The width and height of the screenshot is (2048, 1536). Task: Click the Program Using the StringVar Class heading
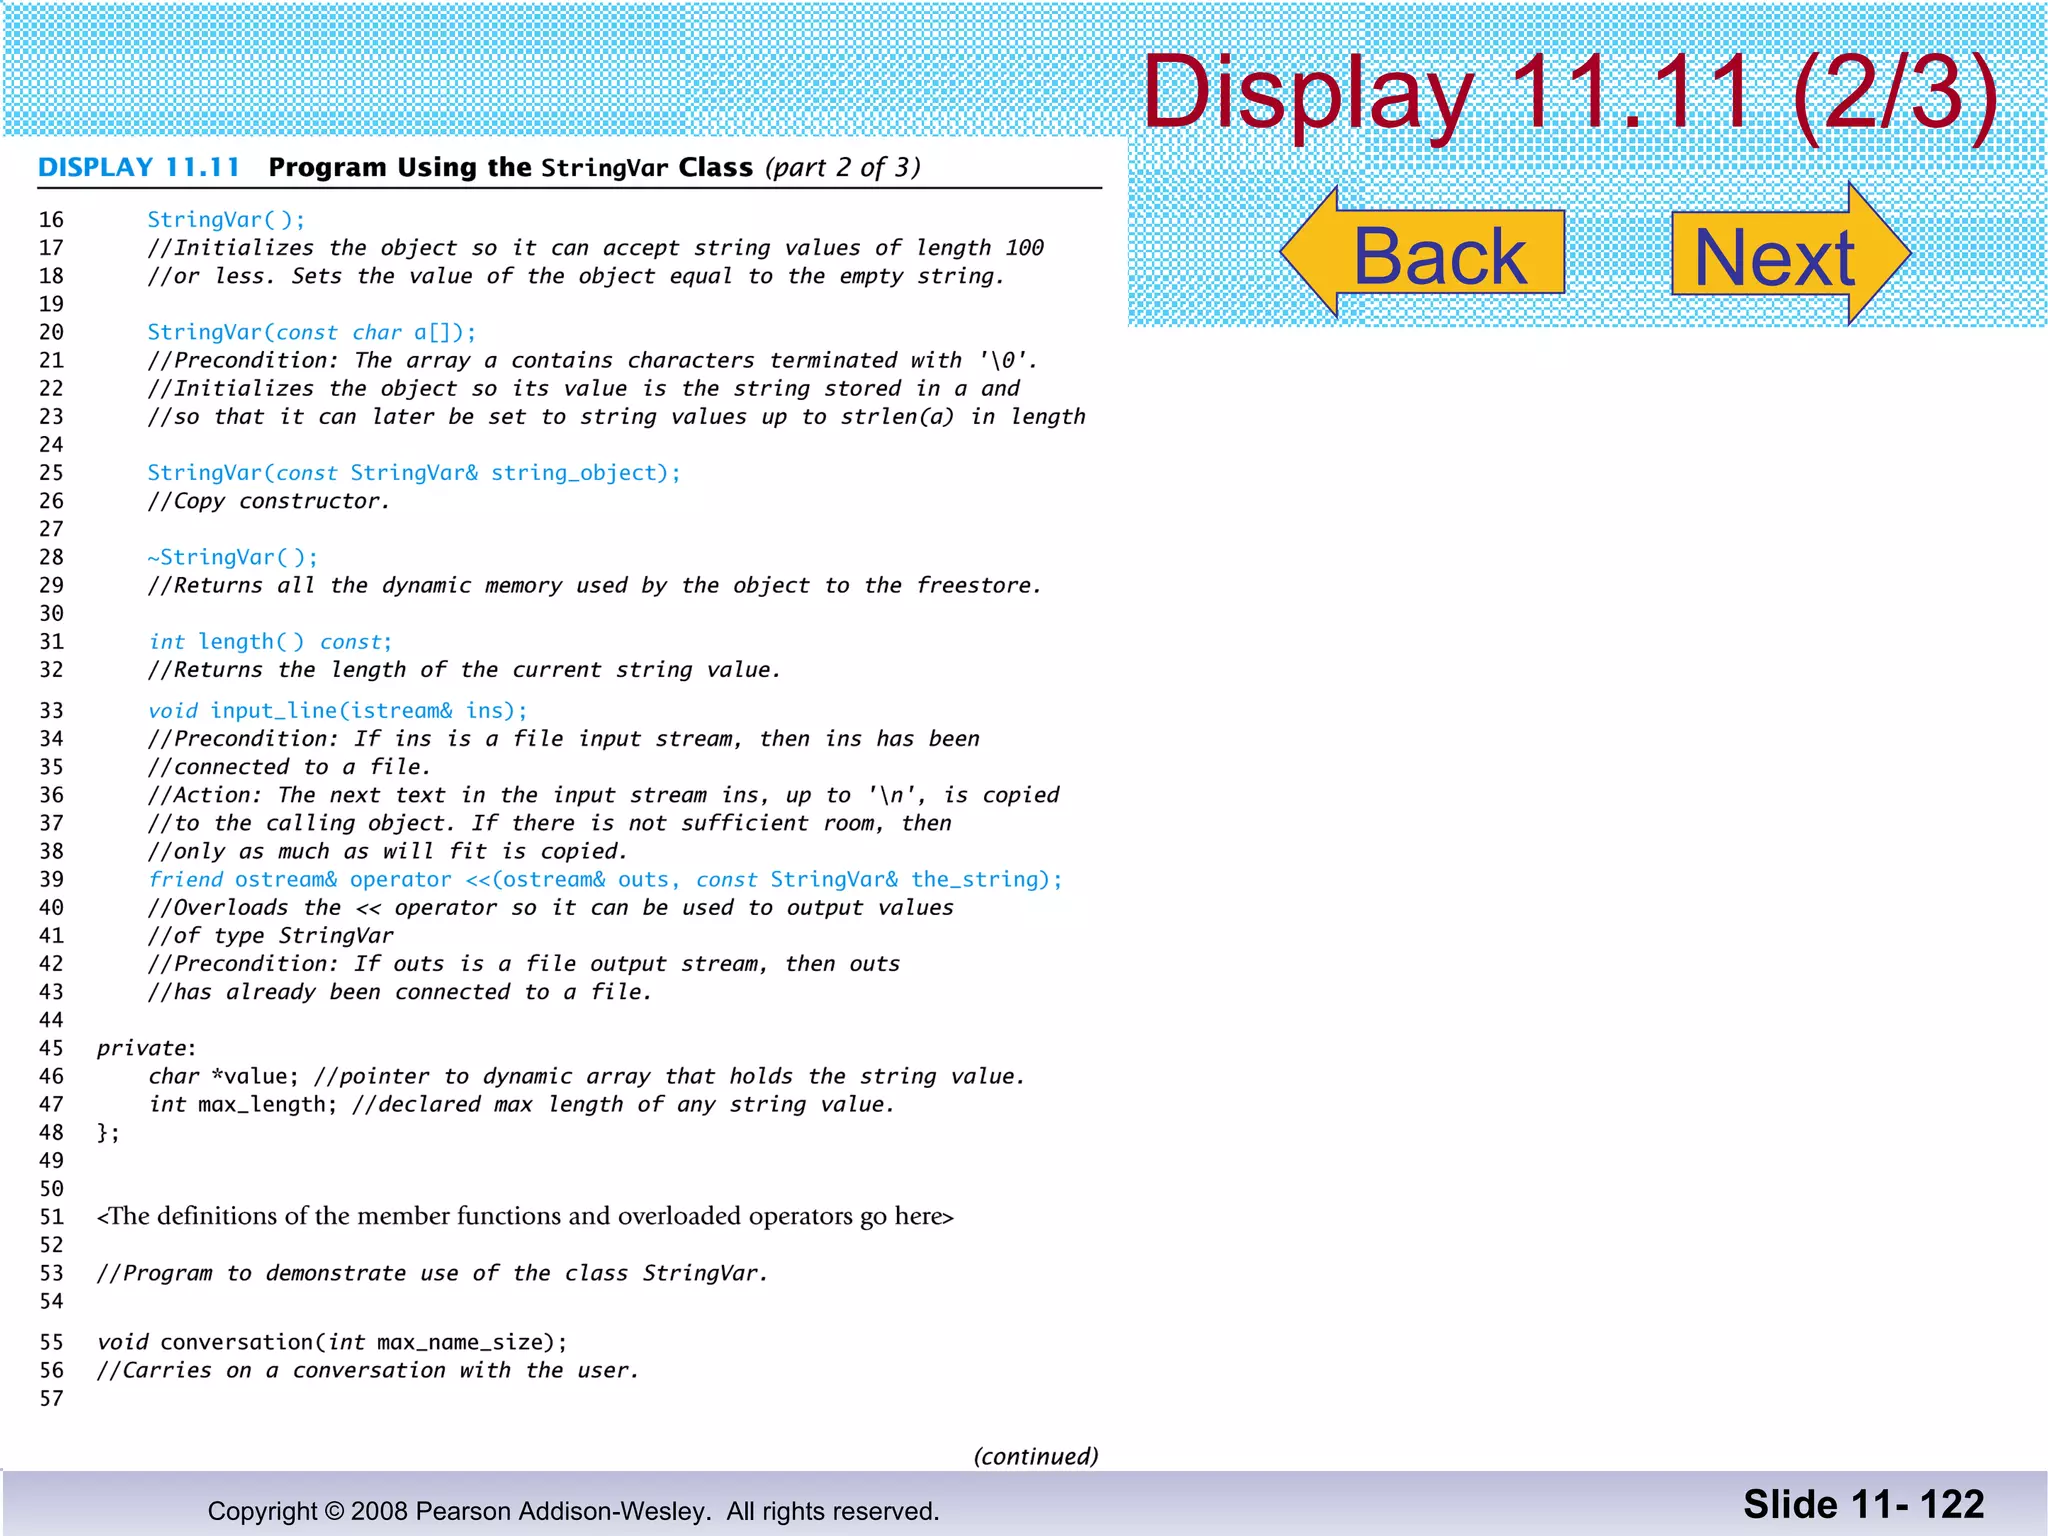(510, 167)
